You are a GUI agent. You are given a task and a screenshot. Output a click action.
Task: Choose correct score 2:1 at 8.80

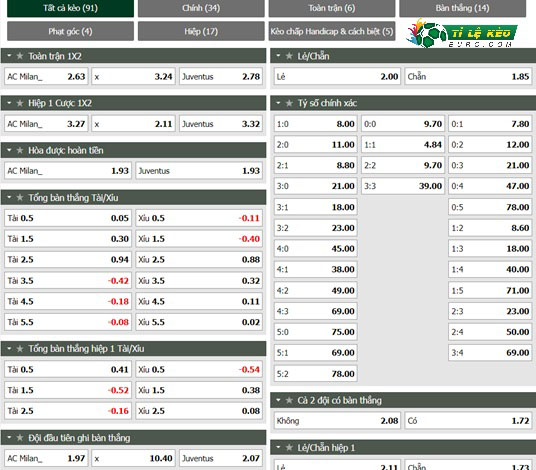pos(316,165)
